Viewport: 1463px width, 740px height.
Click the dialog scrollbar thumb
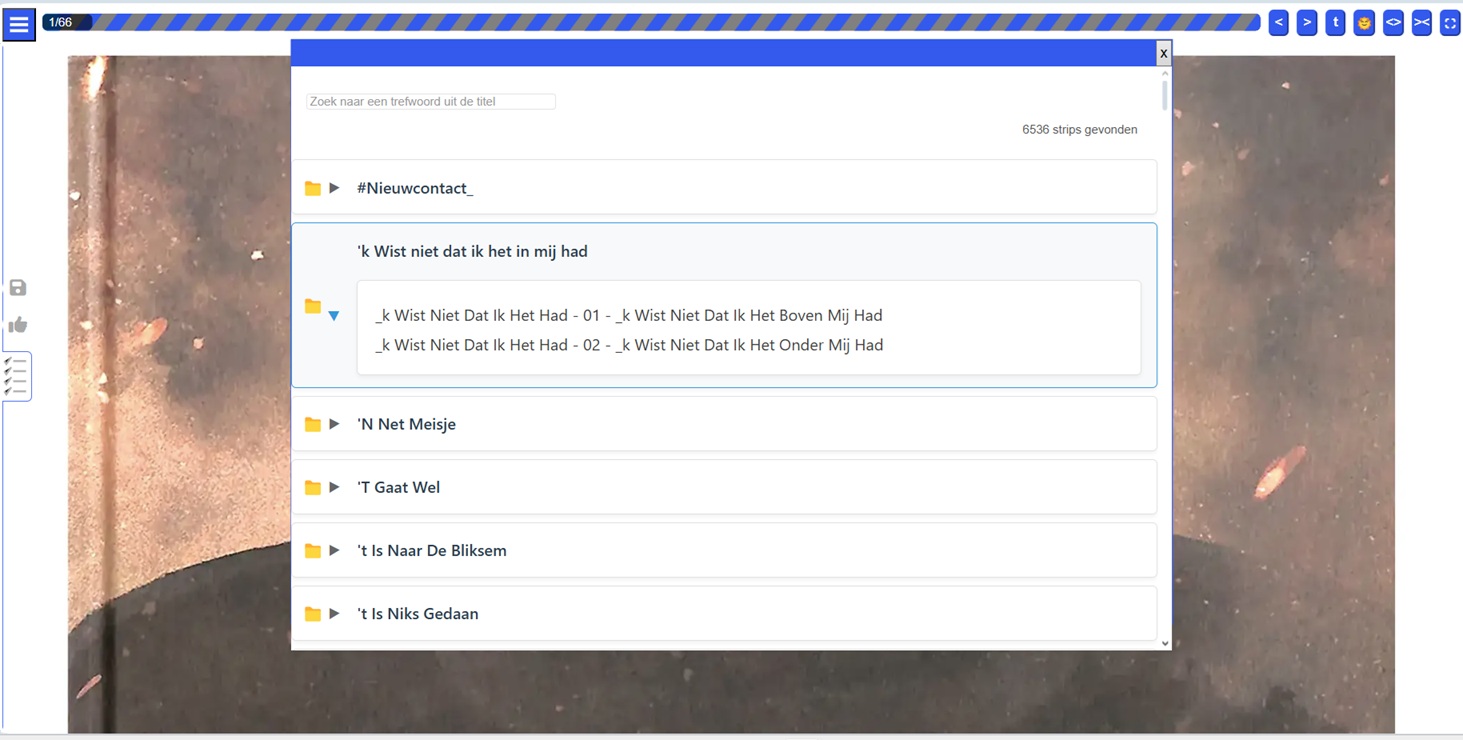click(x=1165, y=95)
